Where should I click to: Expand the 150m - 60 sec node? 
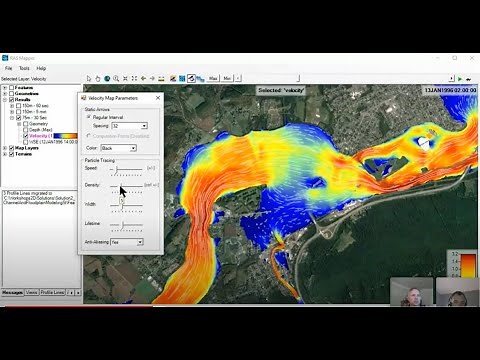point(12,106)
